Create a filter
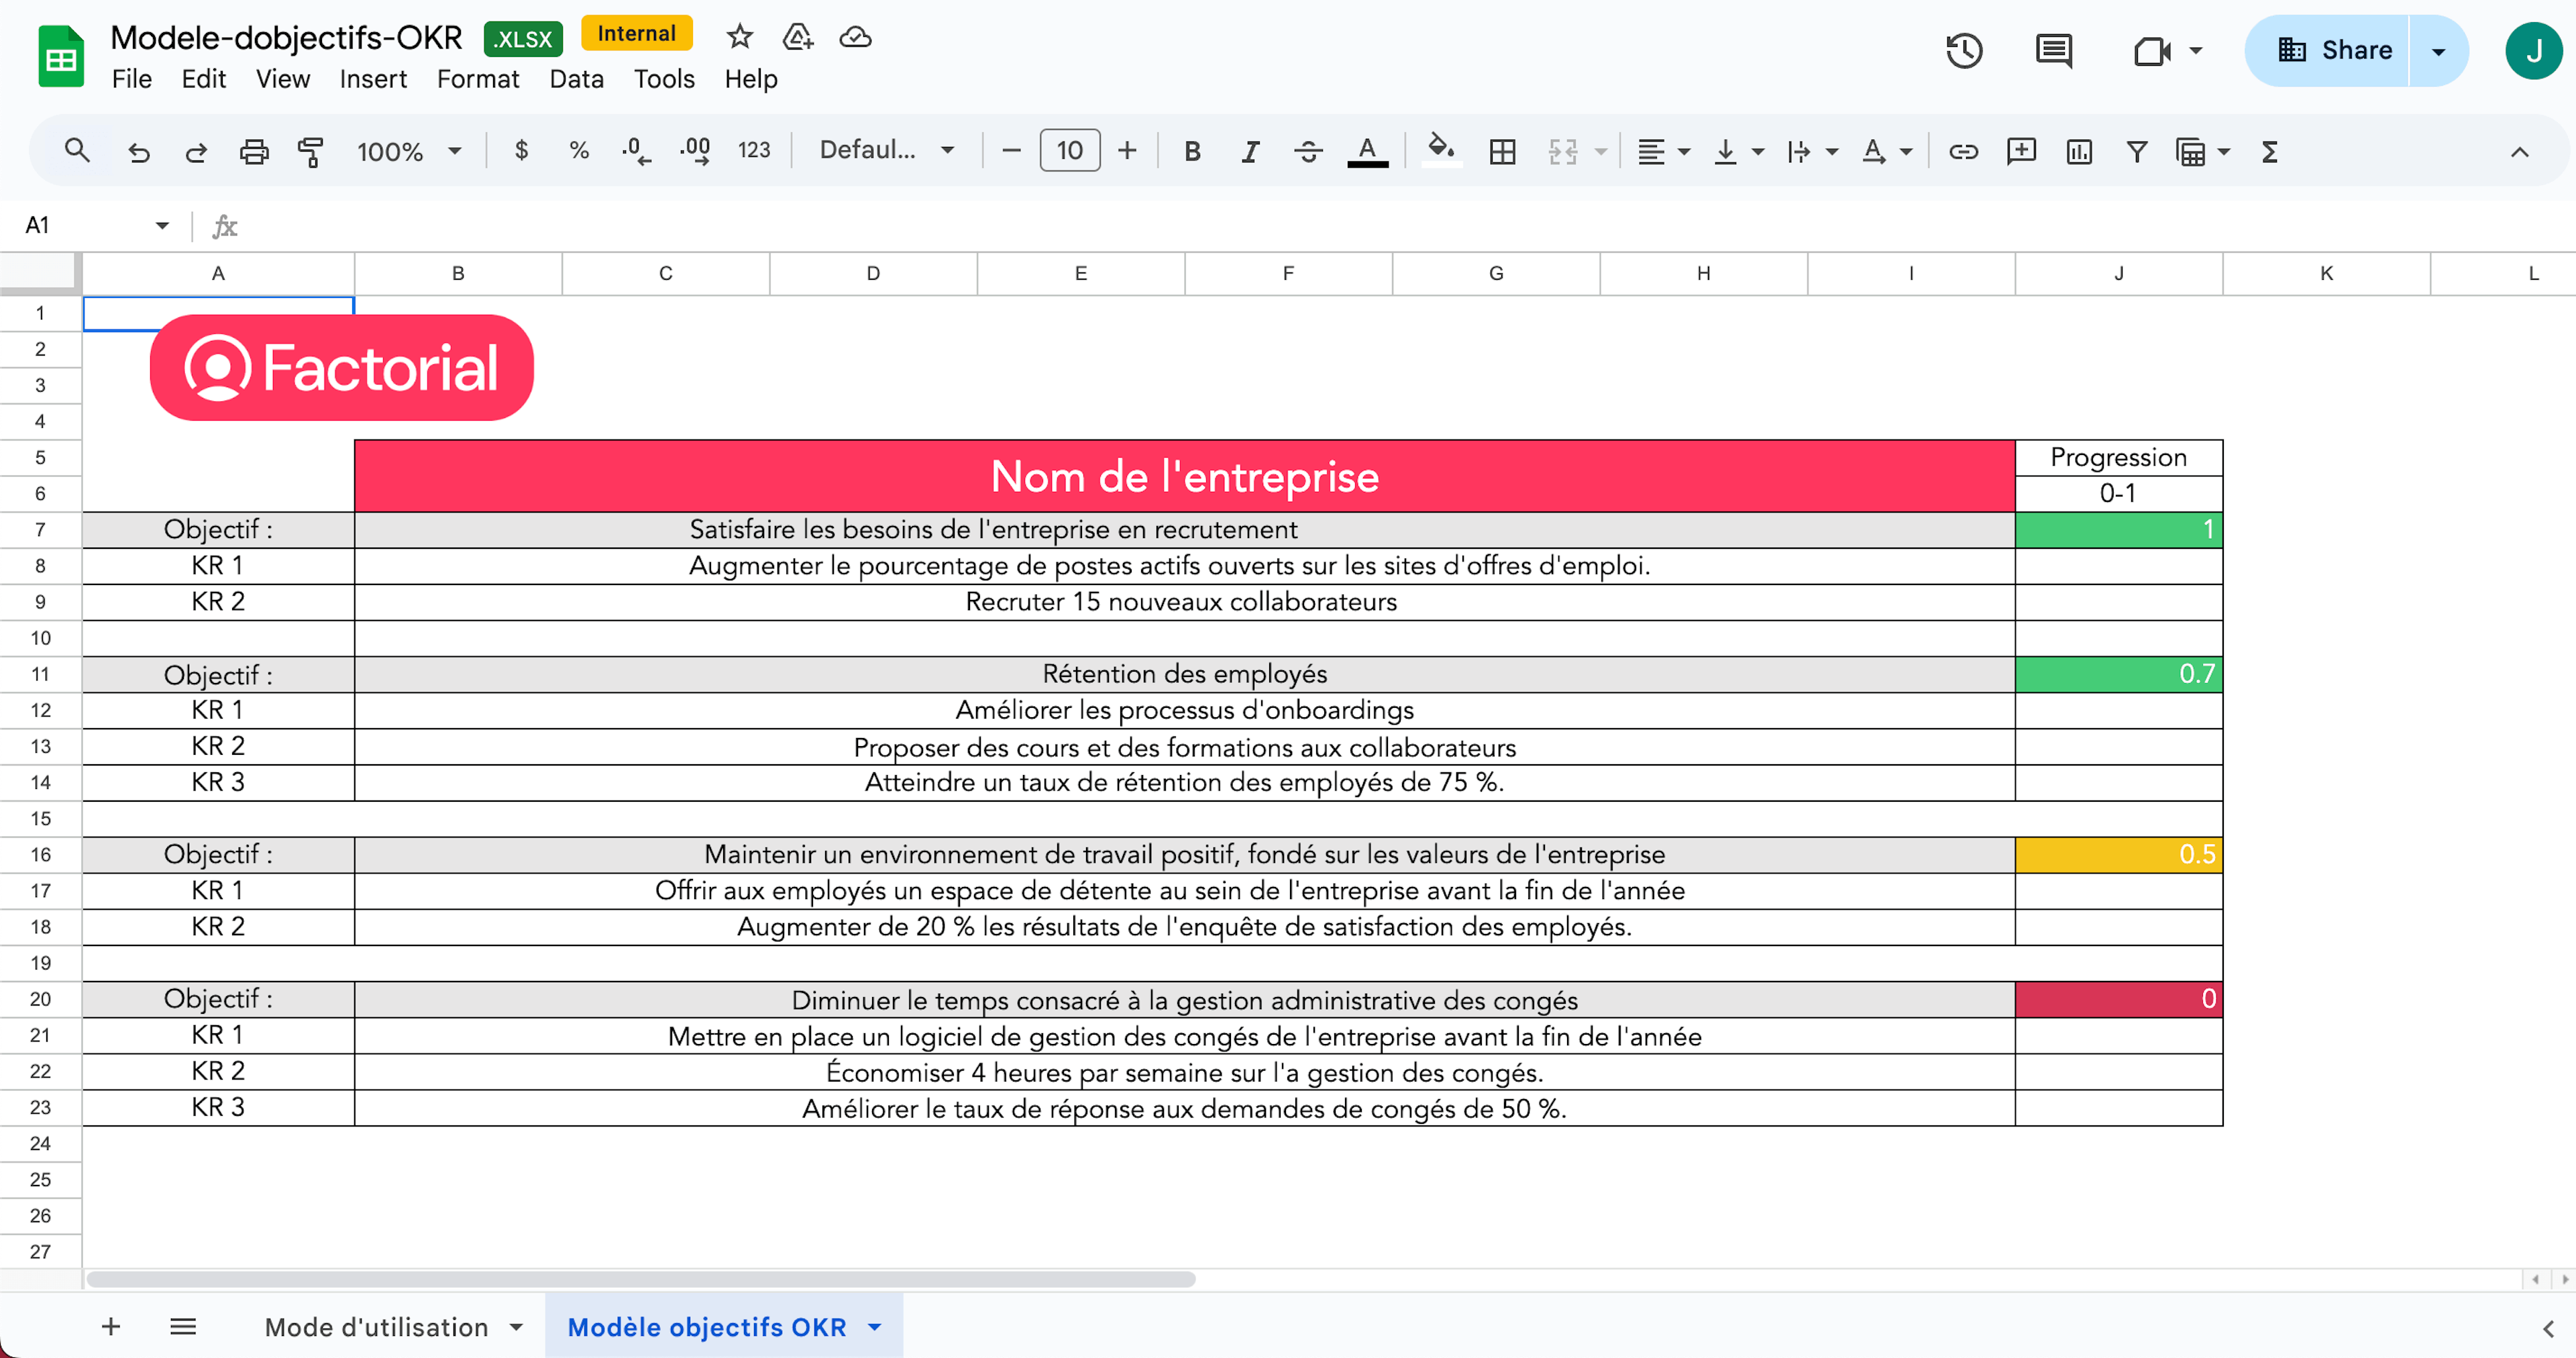The image size is (2576, 1358). pos(2137,151)
